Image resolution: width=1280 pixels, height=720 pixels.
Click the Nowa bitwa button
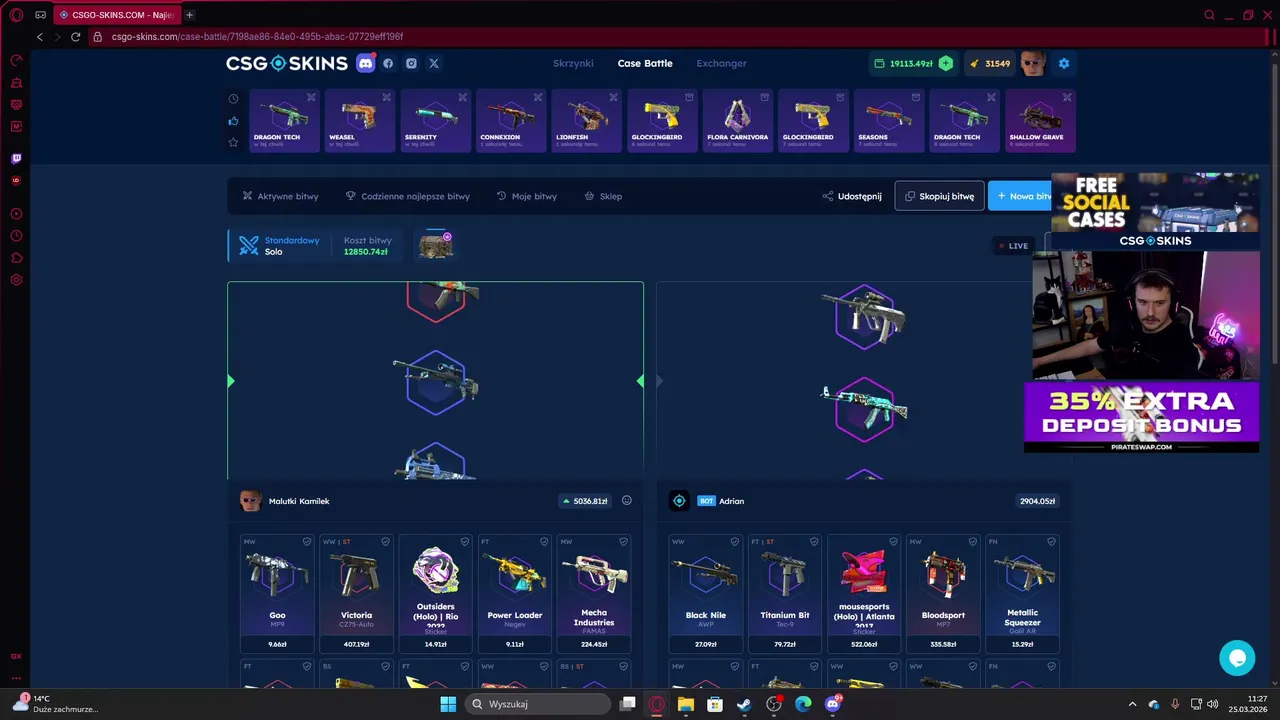(x=1022, y=196)
